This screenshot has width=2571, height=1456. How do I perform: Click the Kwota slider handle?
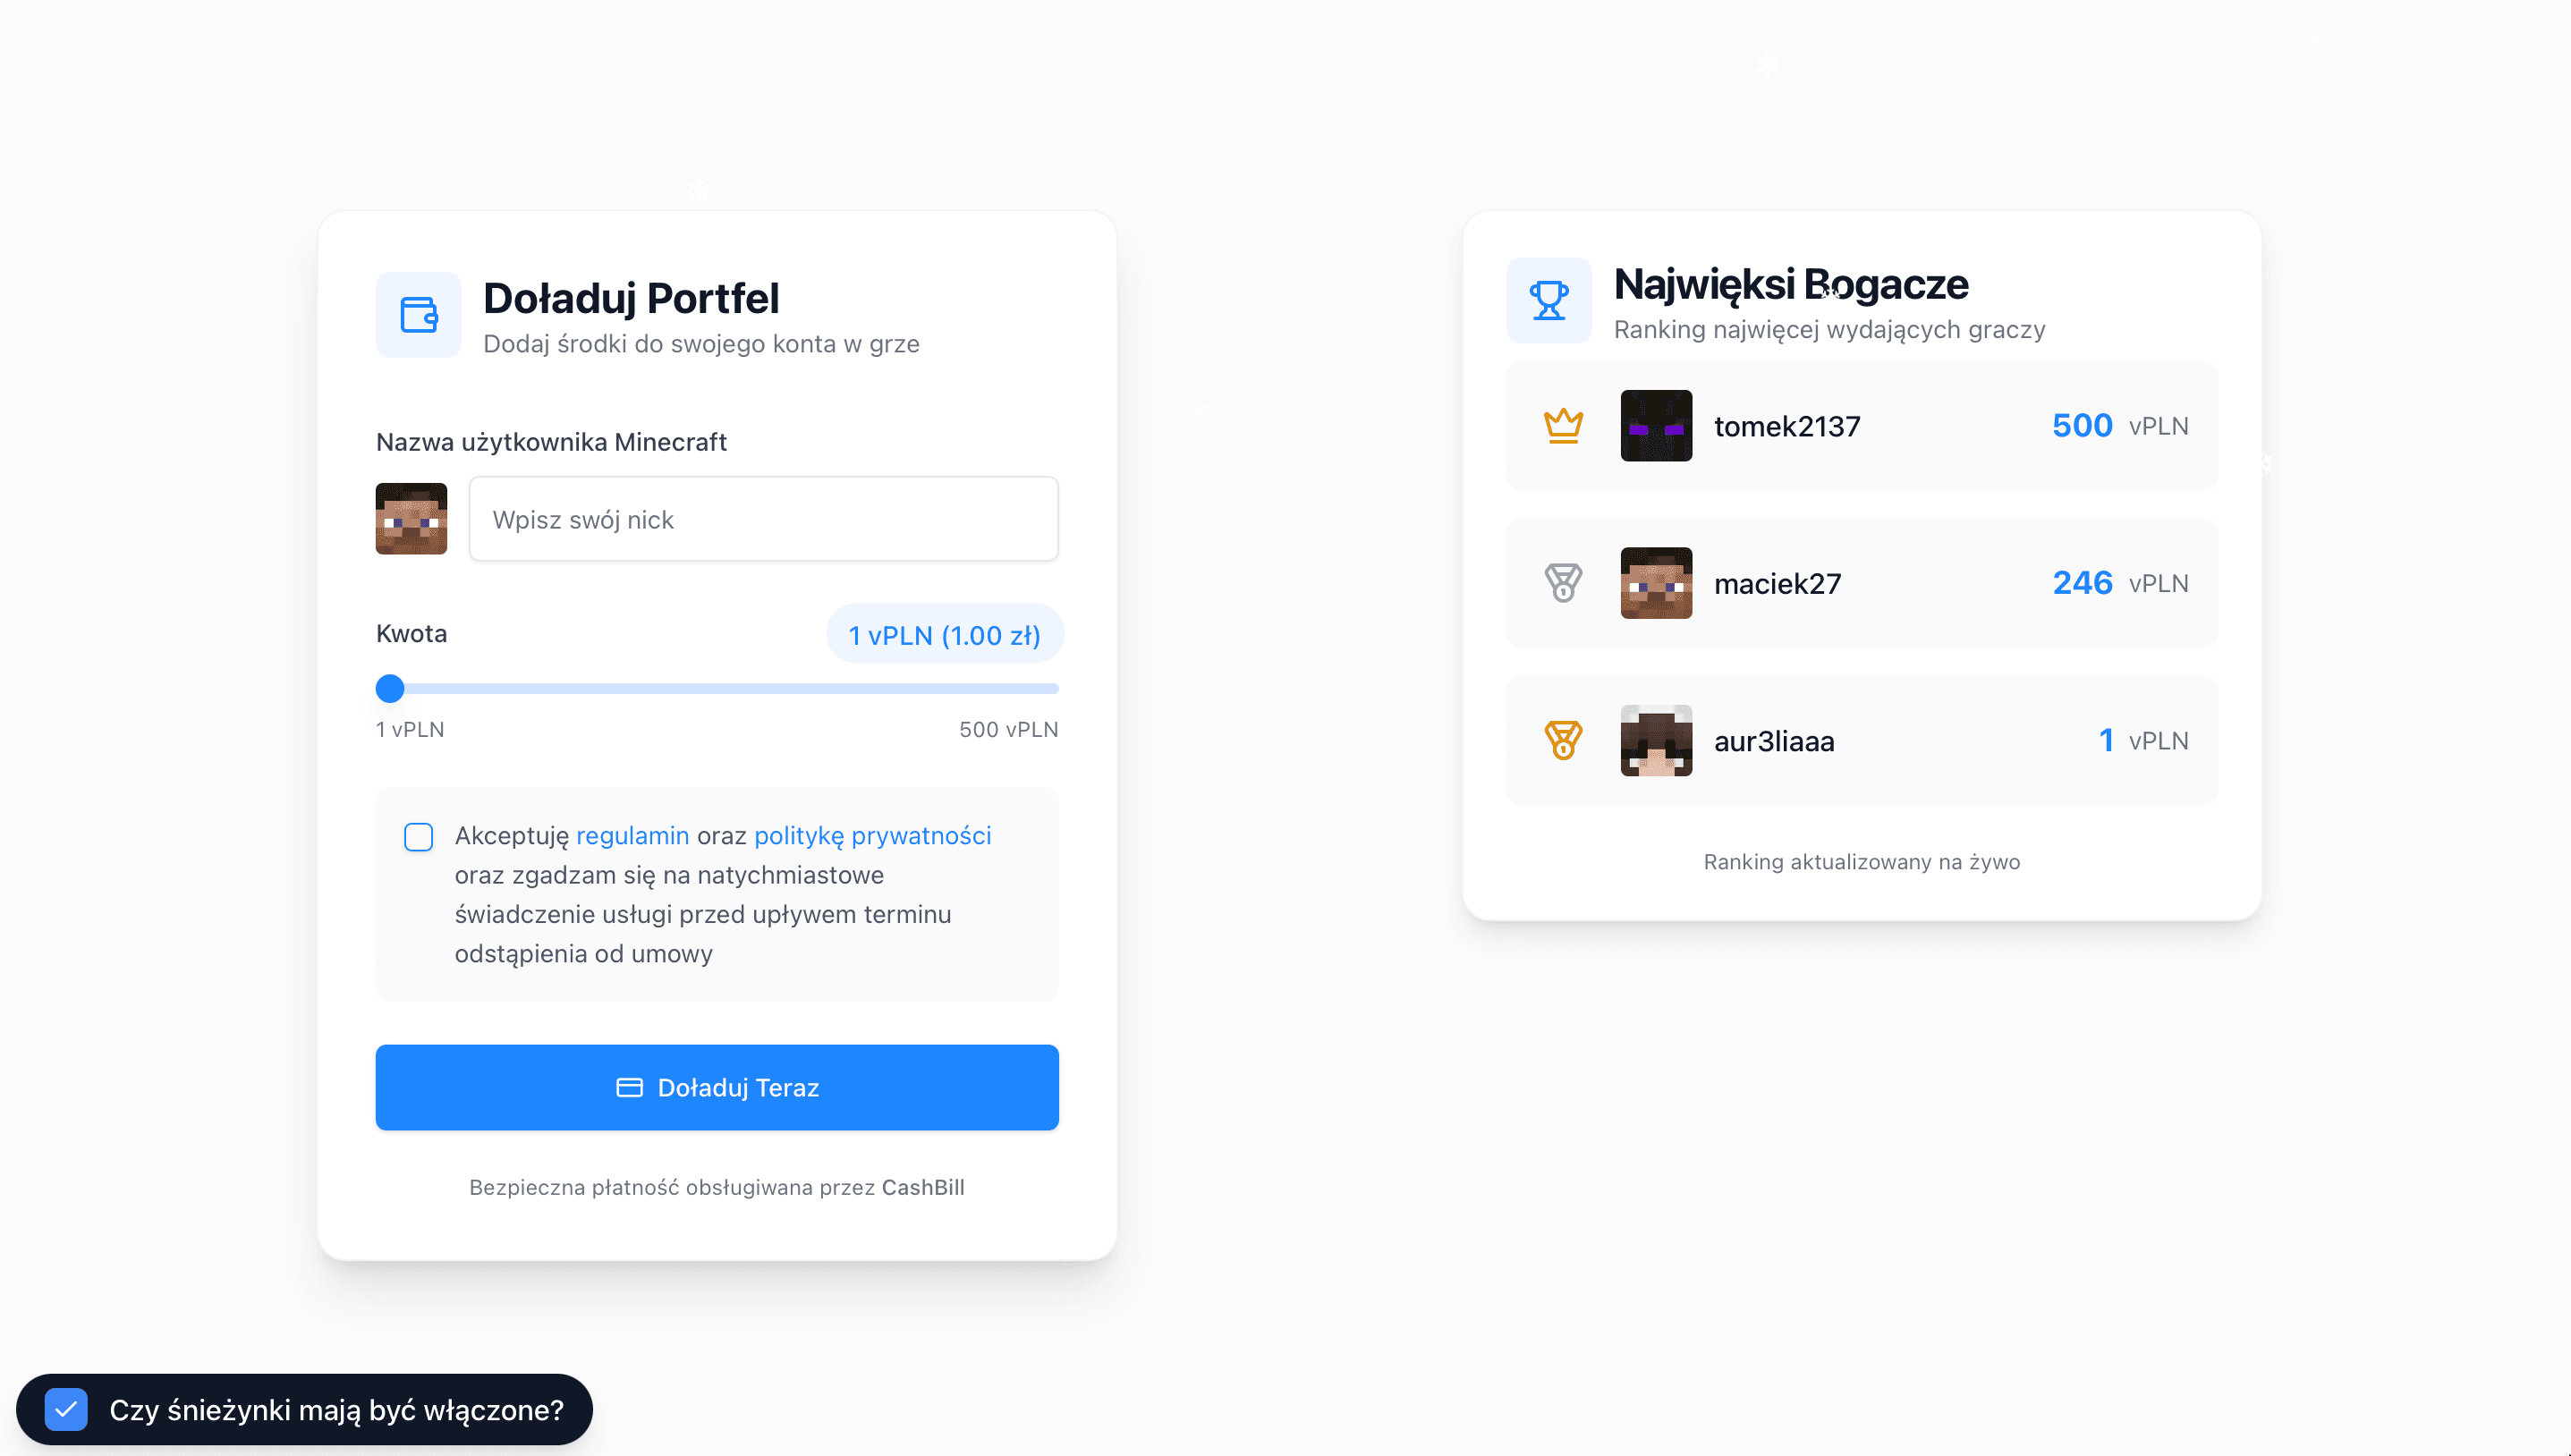point(390,689)
